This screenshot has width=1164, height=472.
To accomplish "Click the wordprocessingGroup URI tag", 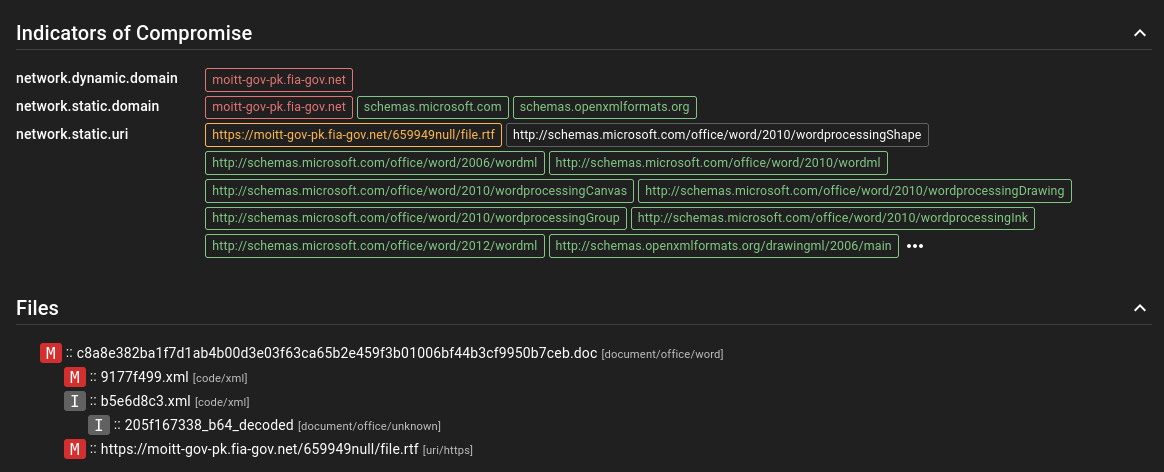I will pos(416,218).
